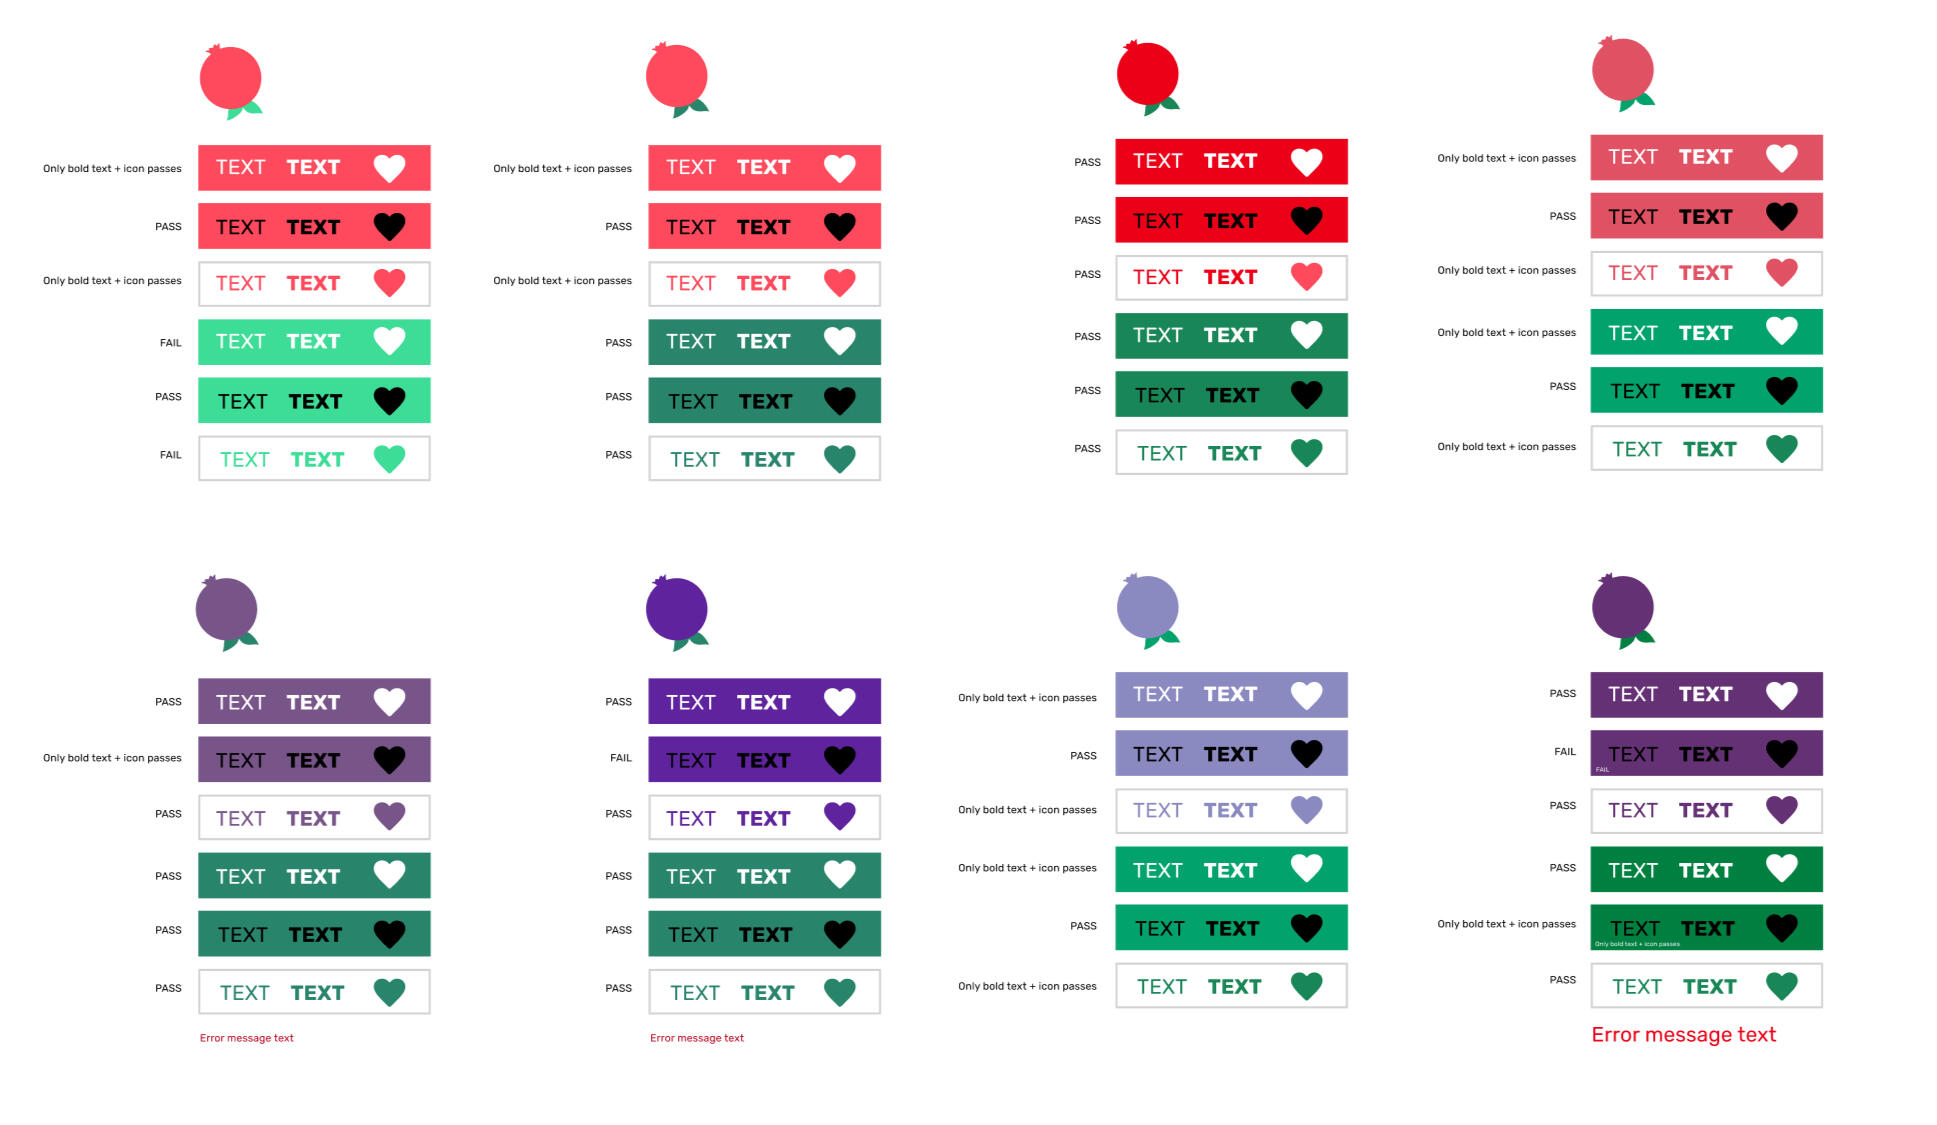1937x1125 pixels.
Task: Click the white heart on mint green button
Action: pyautogui.click(x=389, y=342)
